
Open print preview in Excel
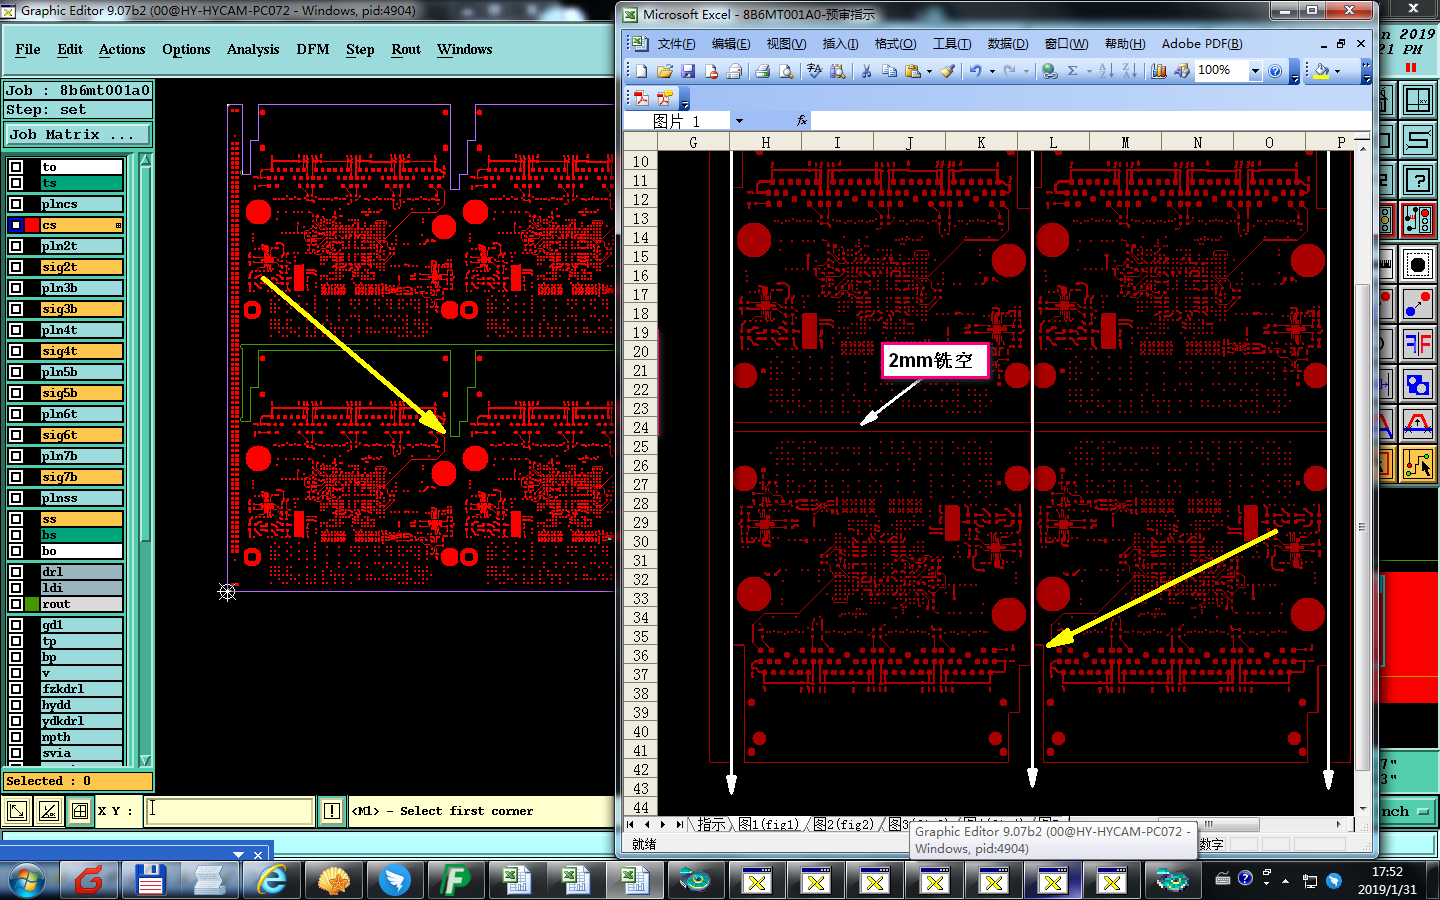click(786, 71)
